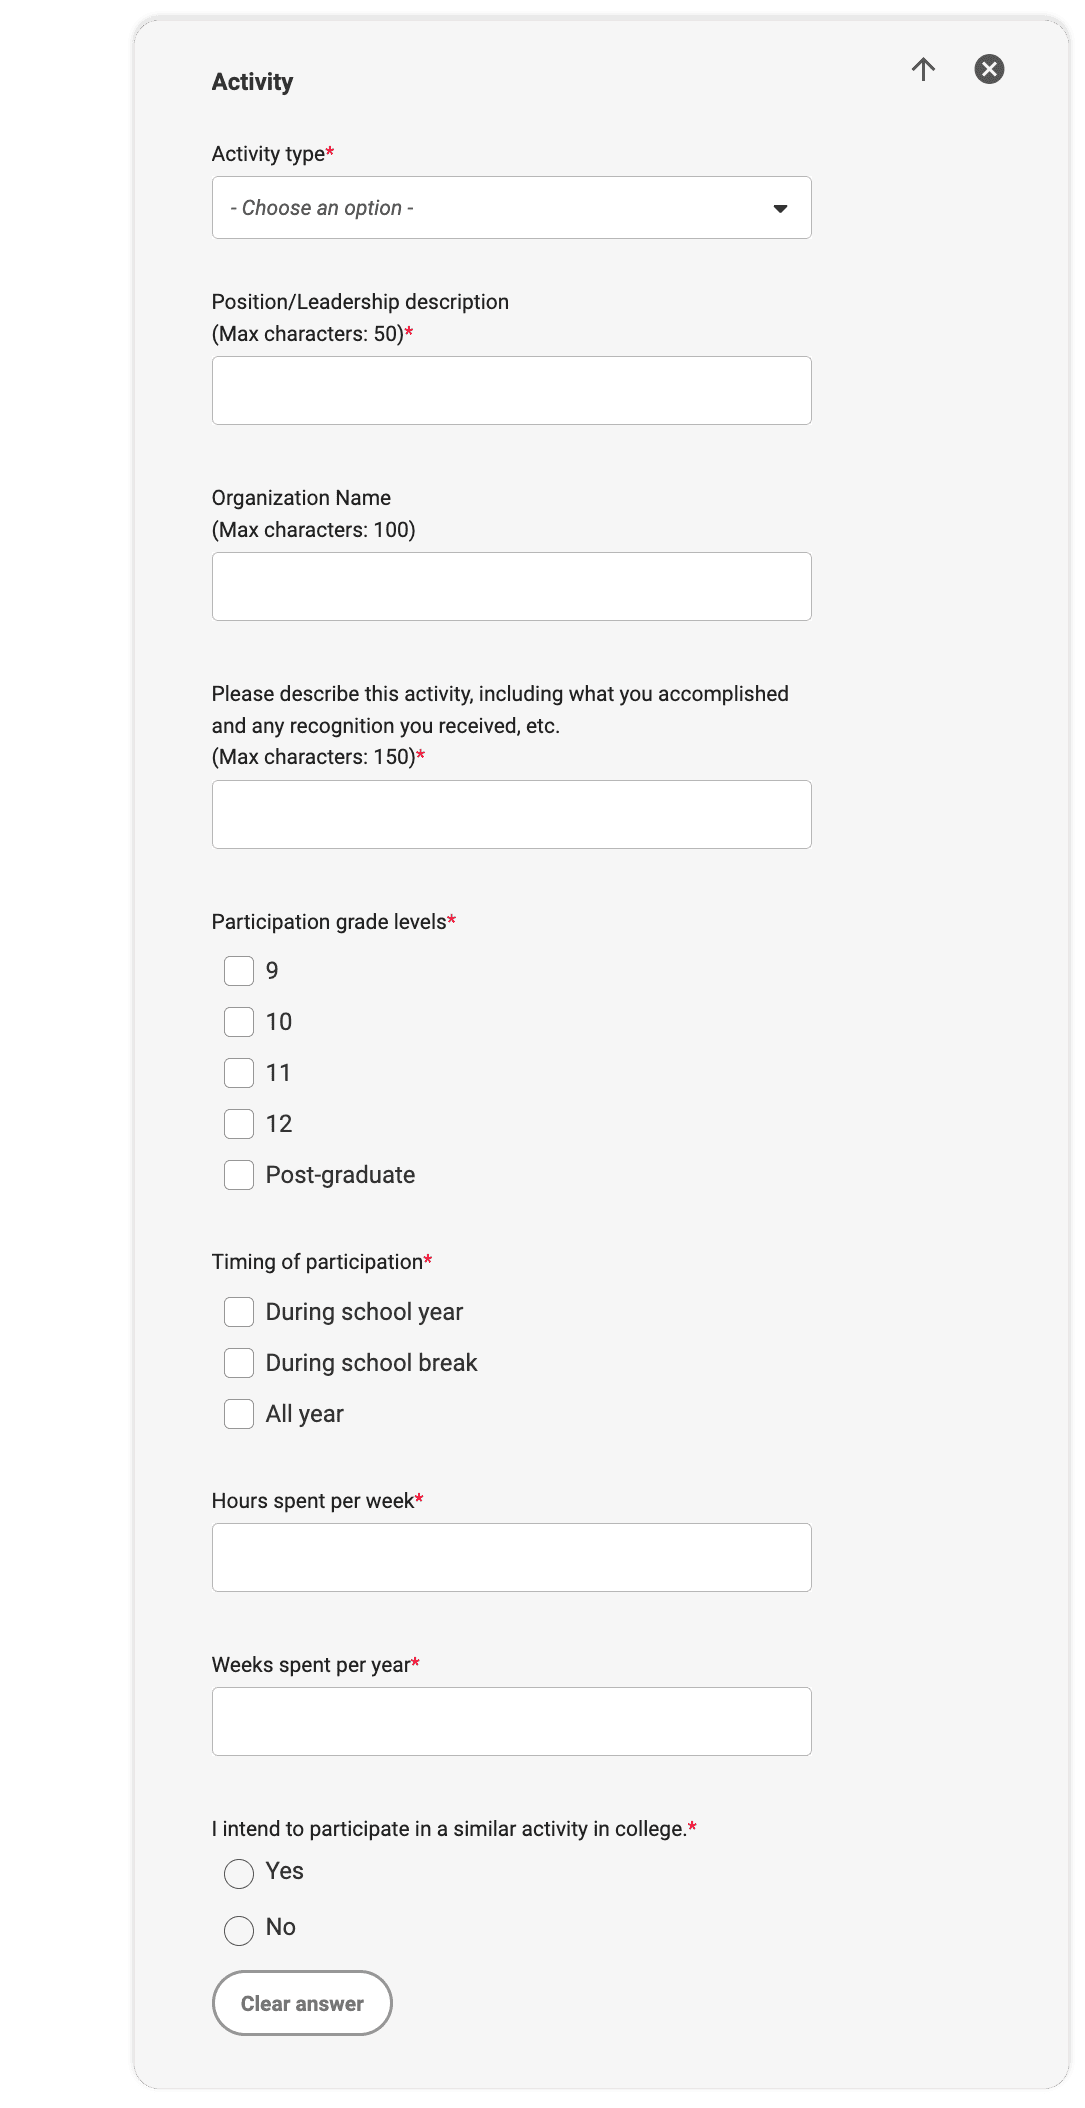Image resolution: width=1085 pixels, height=2108 pixels.
Task: Check the Post-graduate option
Action: pyautogui.click(x=239, y=1175)
